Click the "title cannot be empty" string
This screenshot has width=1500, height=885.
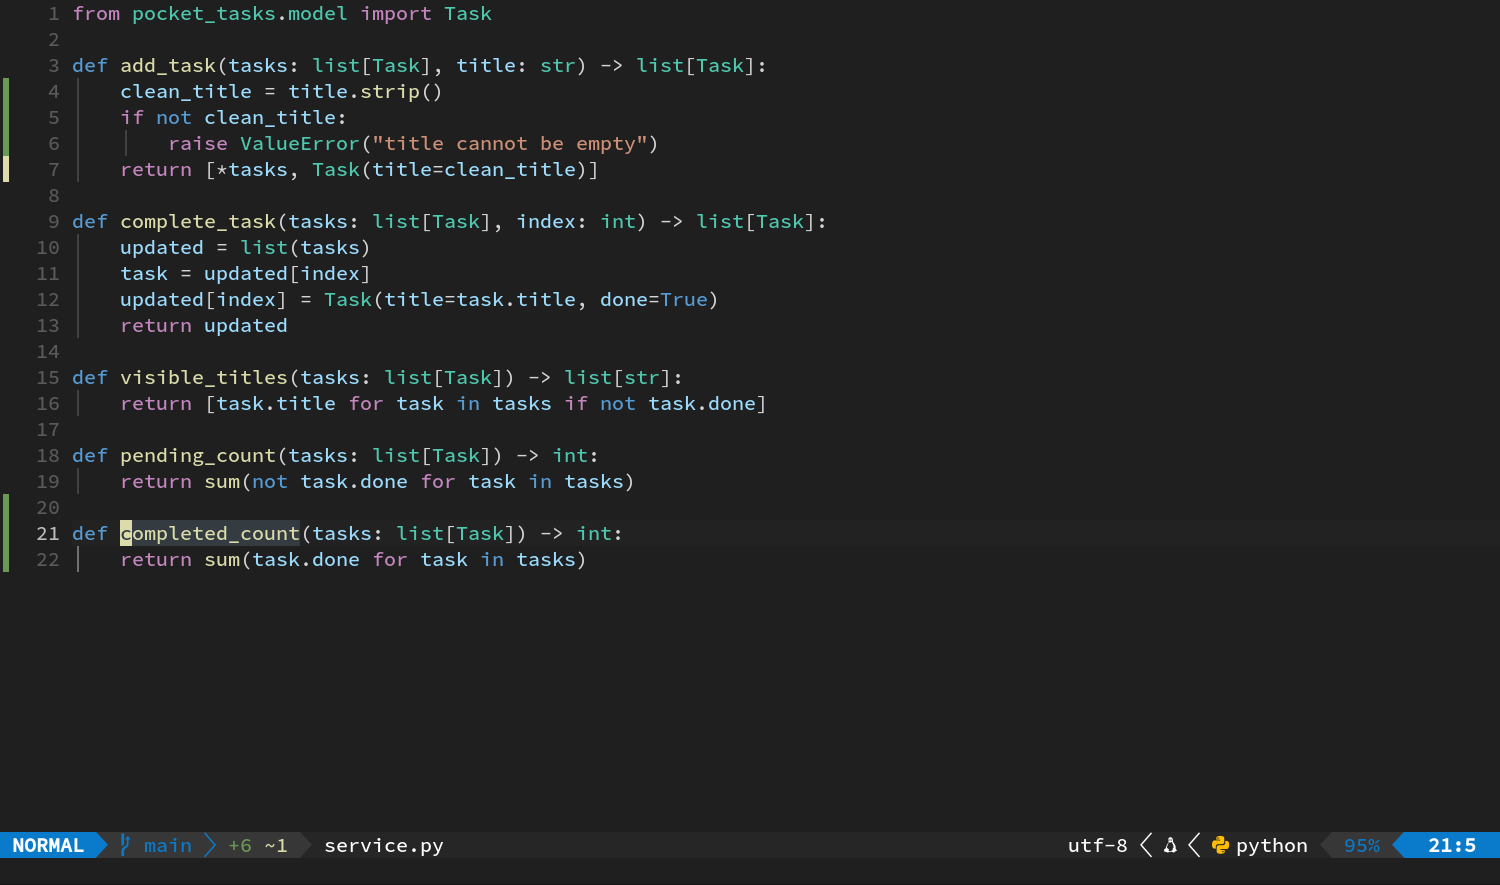(x=510, y=144)
